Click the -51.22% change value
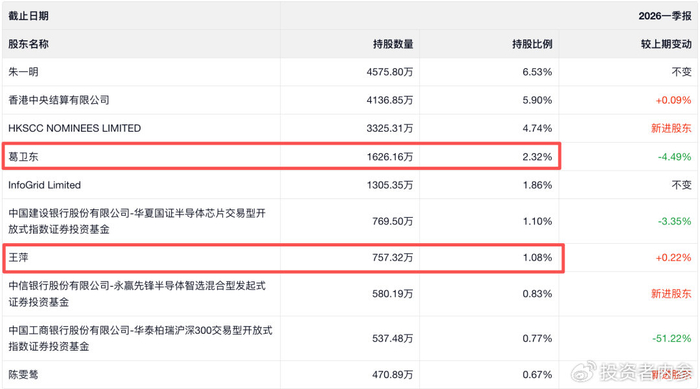Viewport: 700px width, 389px height. click(671, 339)
